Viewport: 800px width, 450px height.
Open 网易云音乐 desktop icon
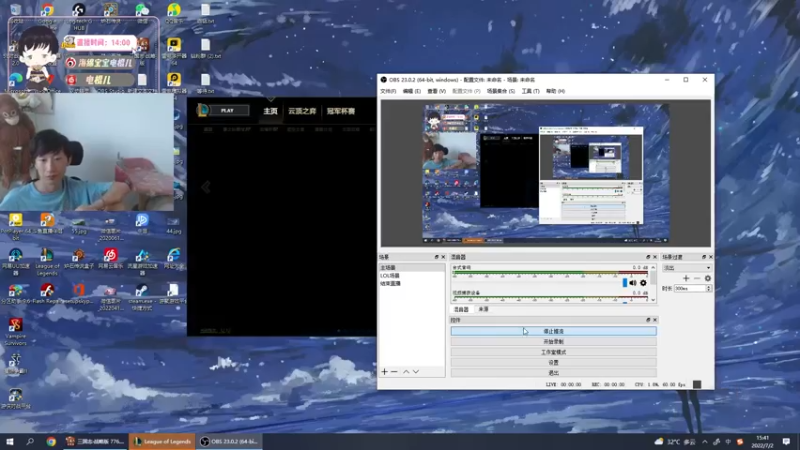[110, 257]
